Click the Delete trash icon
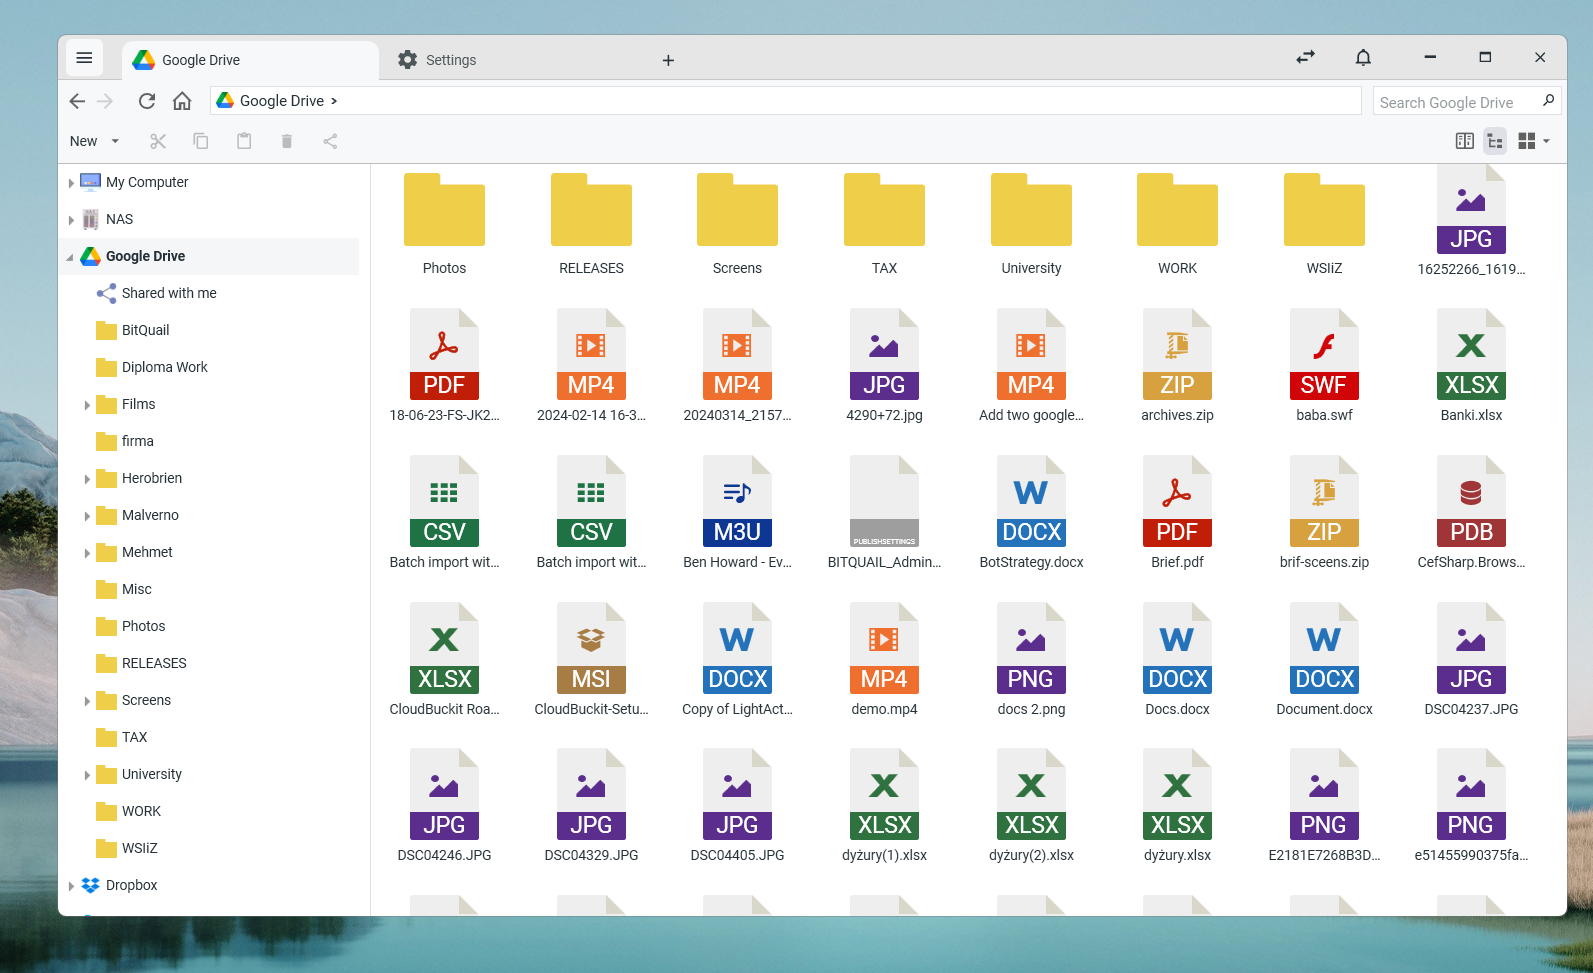The width and height of the screenshot is (1593, 973). [x=287, y=141]
